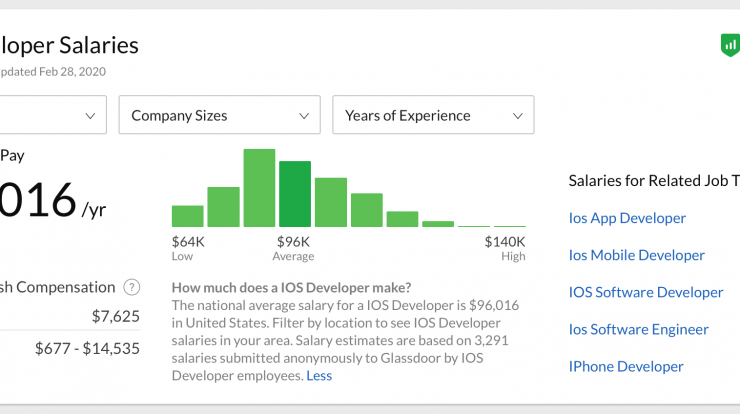Open the Ios Mobile Developer link
Screen dimensions: 740x414
click(637, 255)
